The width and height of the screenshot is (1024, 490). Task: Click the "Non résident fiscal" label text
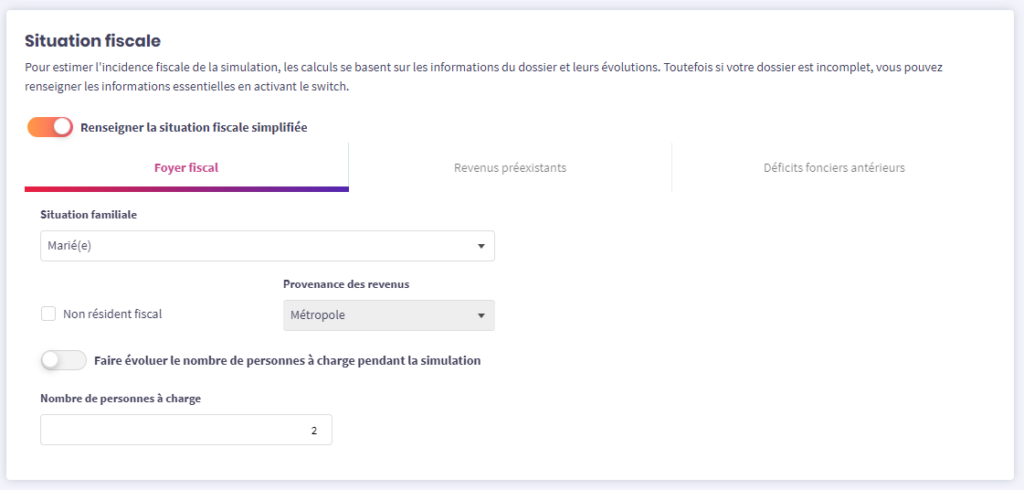coord(112,314)
